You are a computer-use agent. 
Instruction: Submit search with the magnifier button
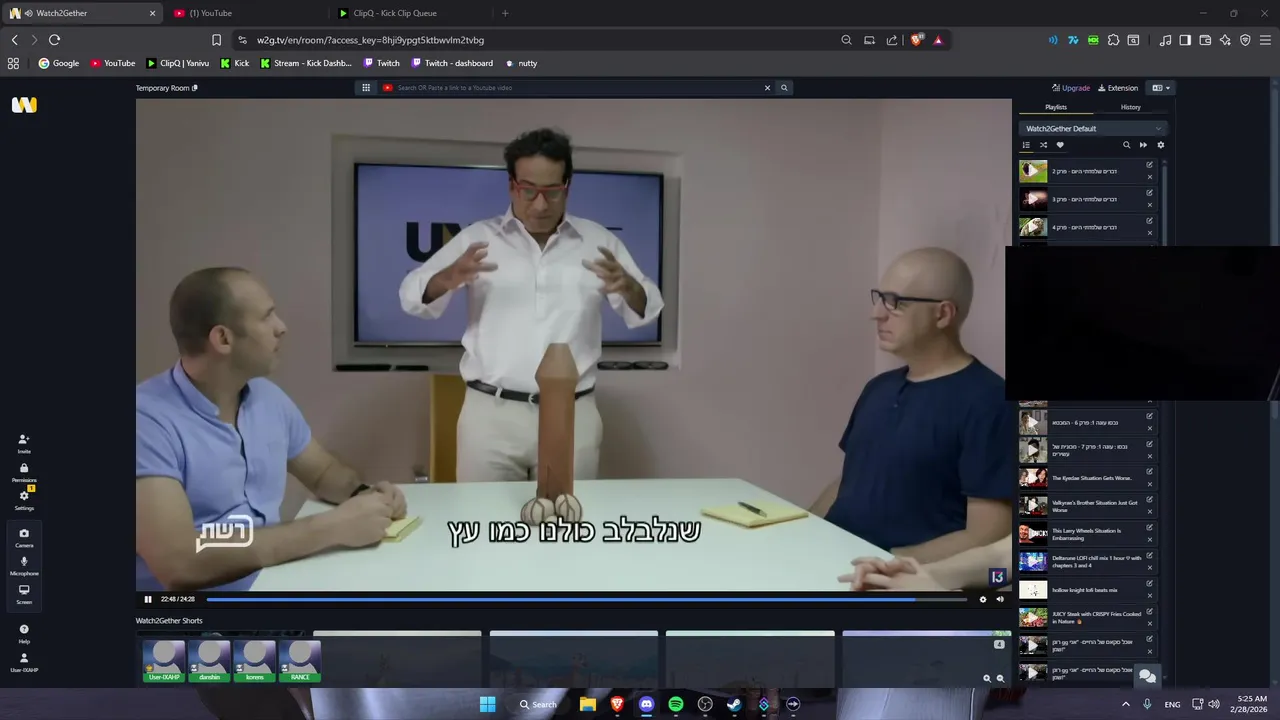pos(784,88)
